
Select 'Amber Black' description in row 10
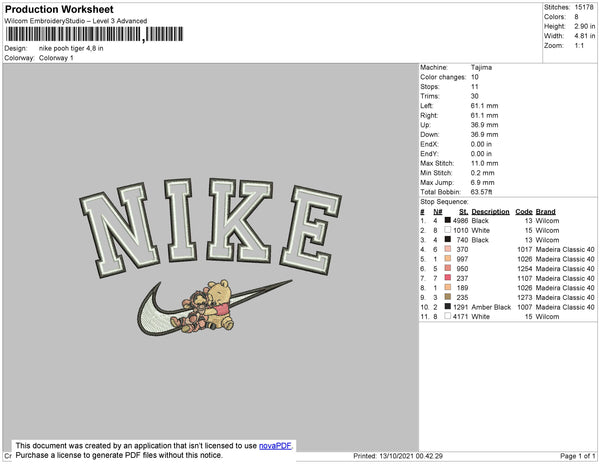tap(491, 307)
